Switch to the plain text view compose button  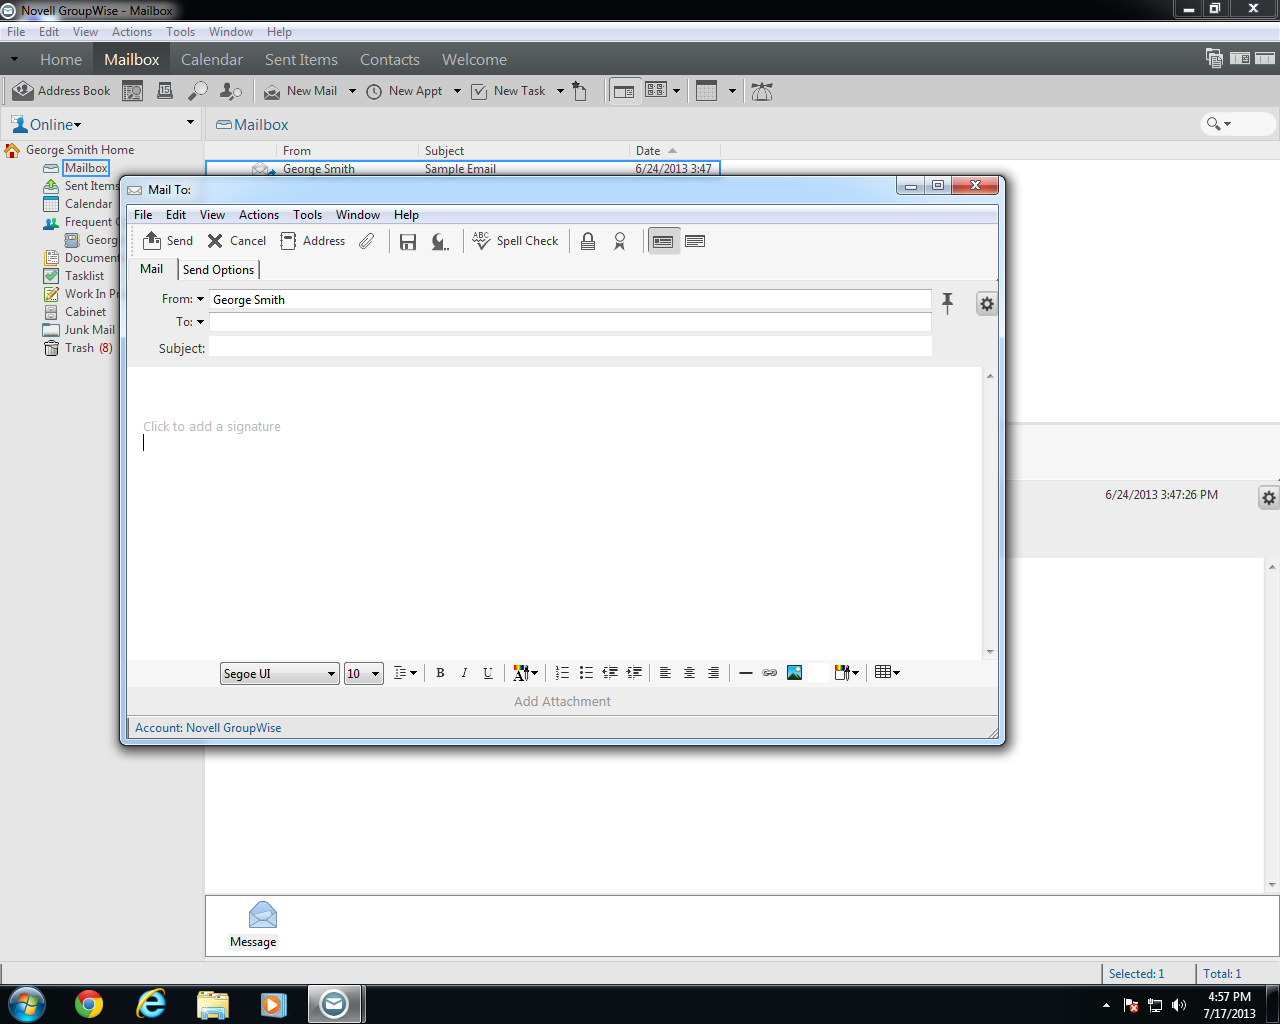pyautogui.click(x=695, y=241)
